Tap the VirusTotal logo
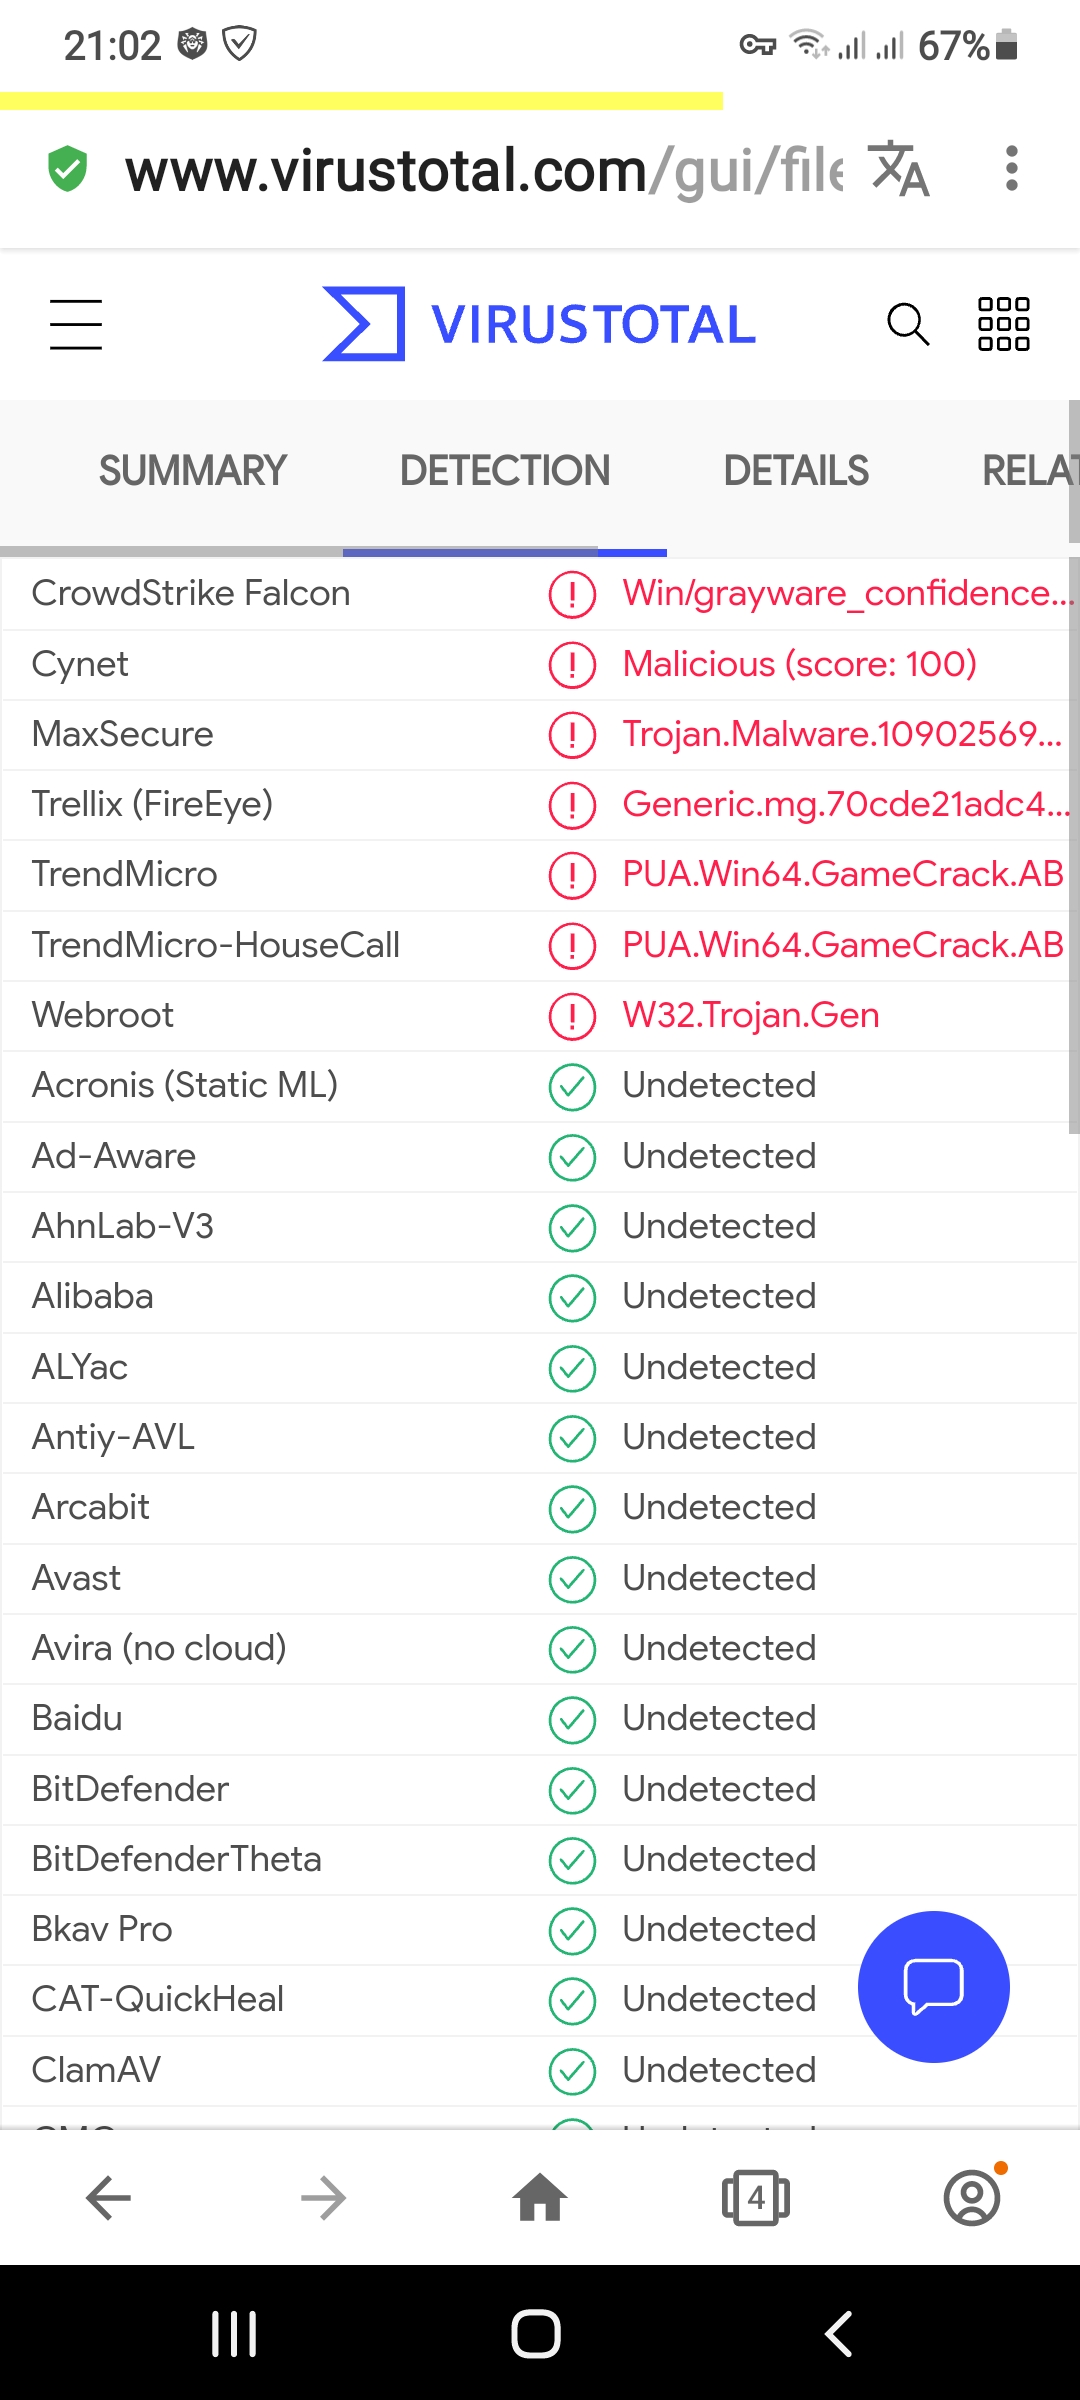Image resolution: width=1080 pixels, height=2400 pixels. point(540,324)
